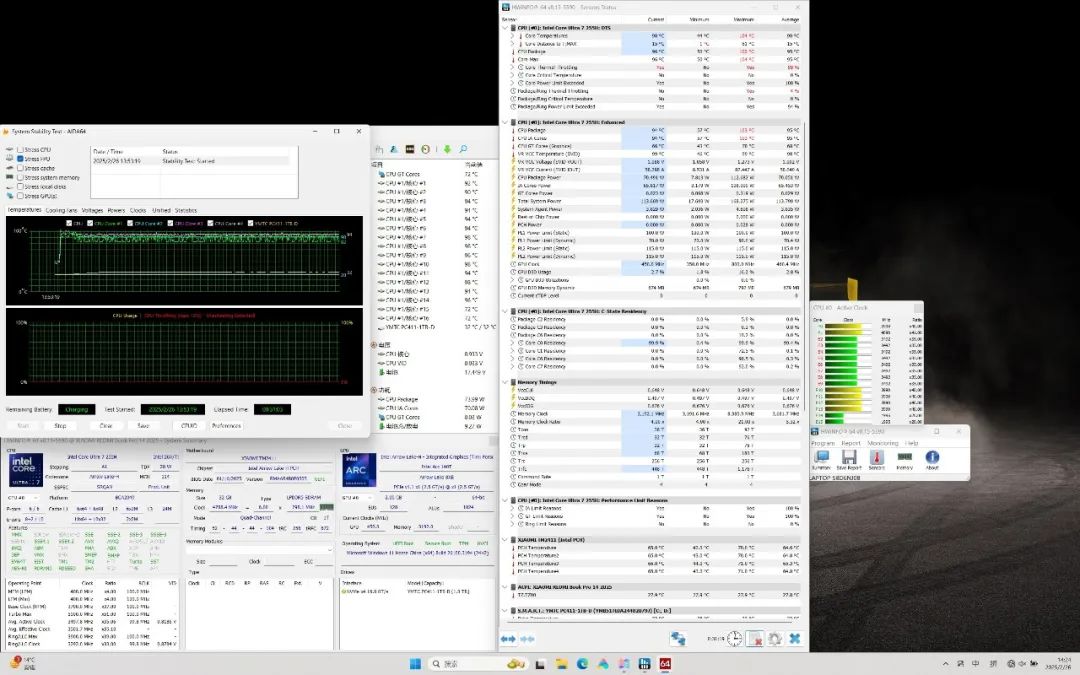Image resolution: width=1080 pixels, height=675 pixels.
Task: Open the CPU #0 dropdown in System Summary
Action: click(x=25, y=497)
